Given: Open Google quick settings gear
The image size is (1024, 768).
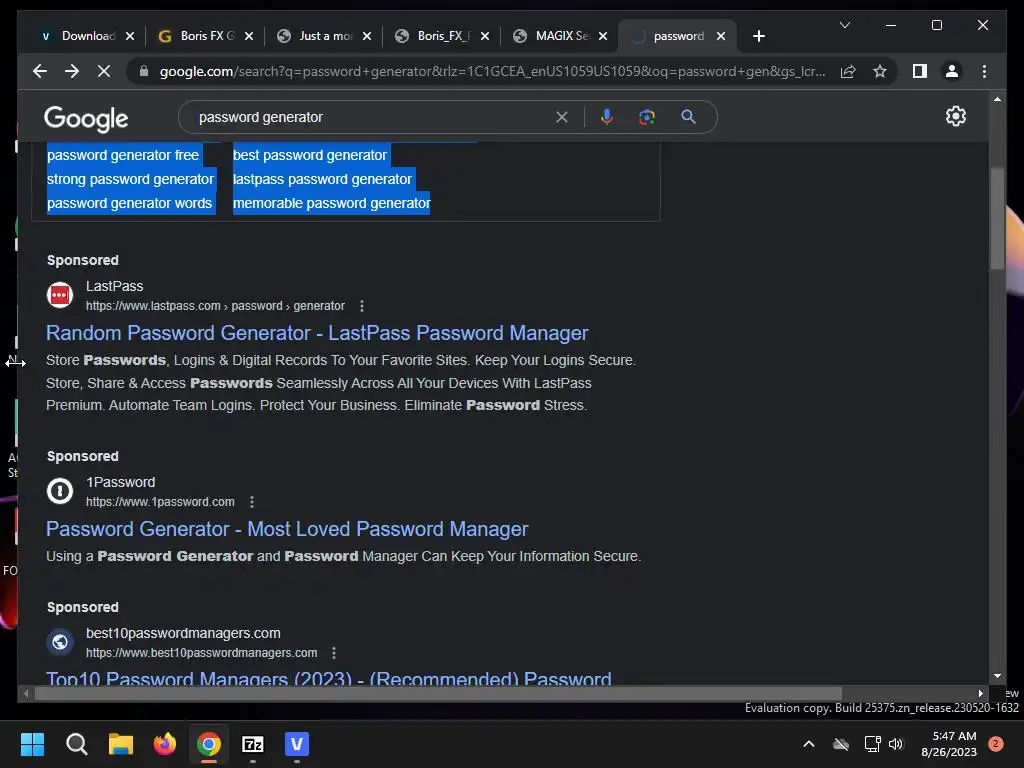Looking at the screenshot, I should pos(955,116).
